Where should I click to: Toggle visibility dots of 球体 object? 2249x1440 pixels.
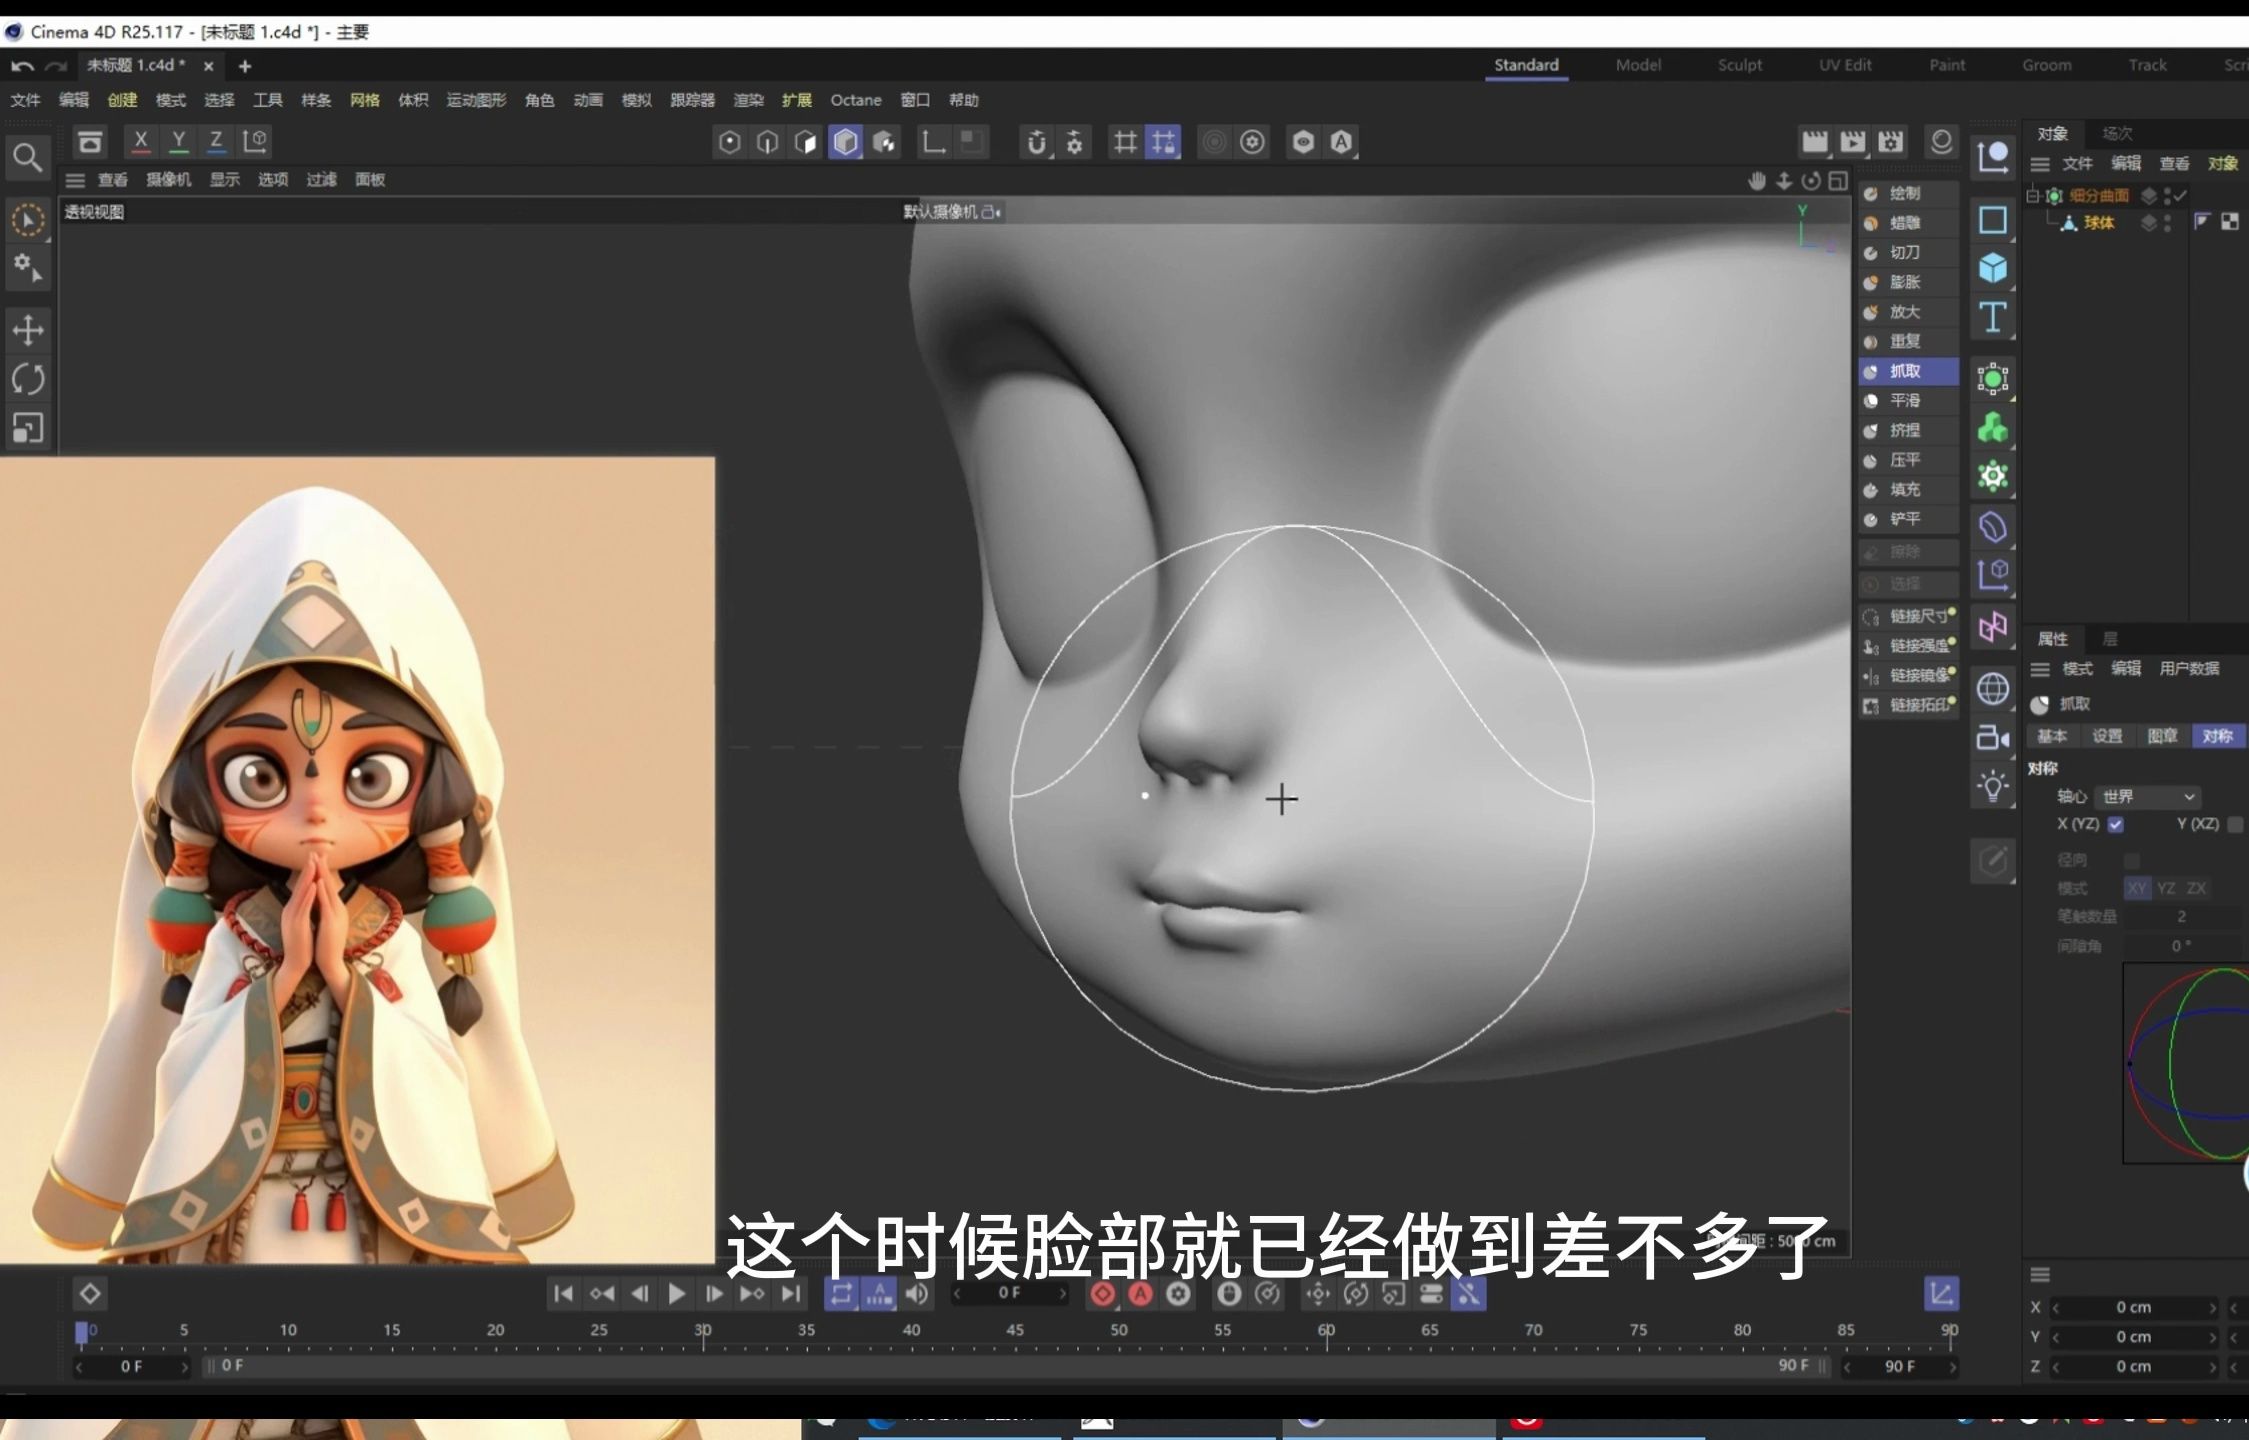[x=2168, y=223]
